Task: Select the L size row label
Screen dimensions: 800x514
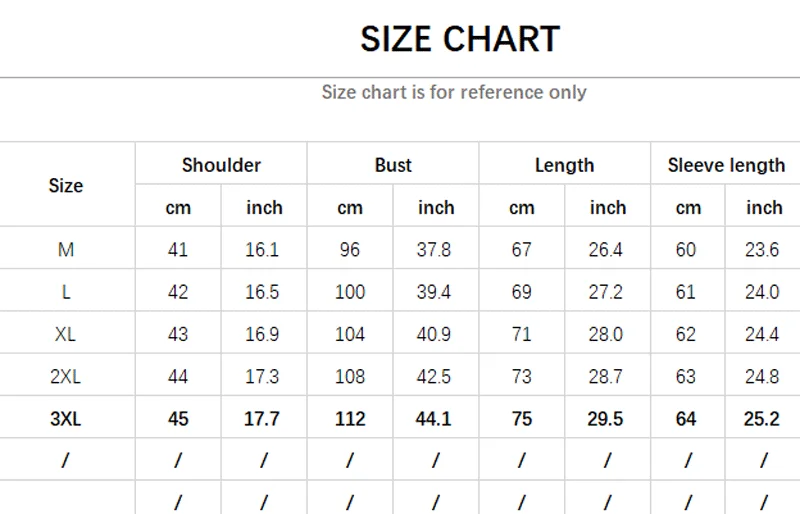Action: coord(66,292)
